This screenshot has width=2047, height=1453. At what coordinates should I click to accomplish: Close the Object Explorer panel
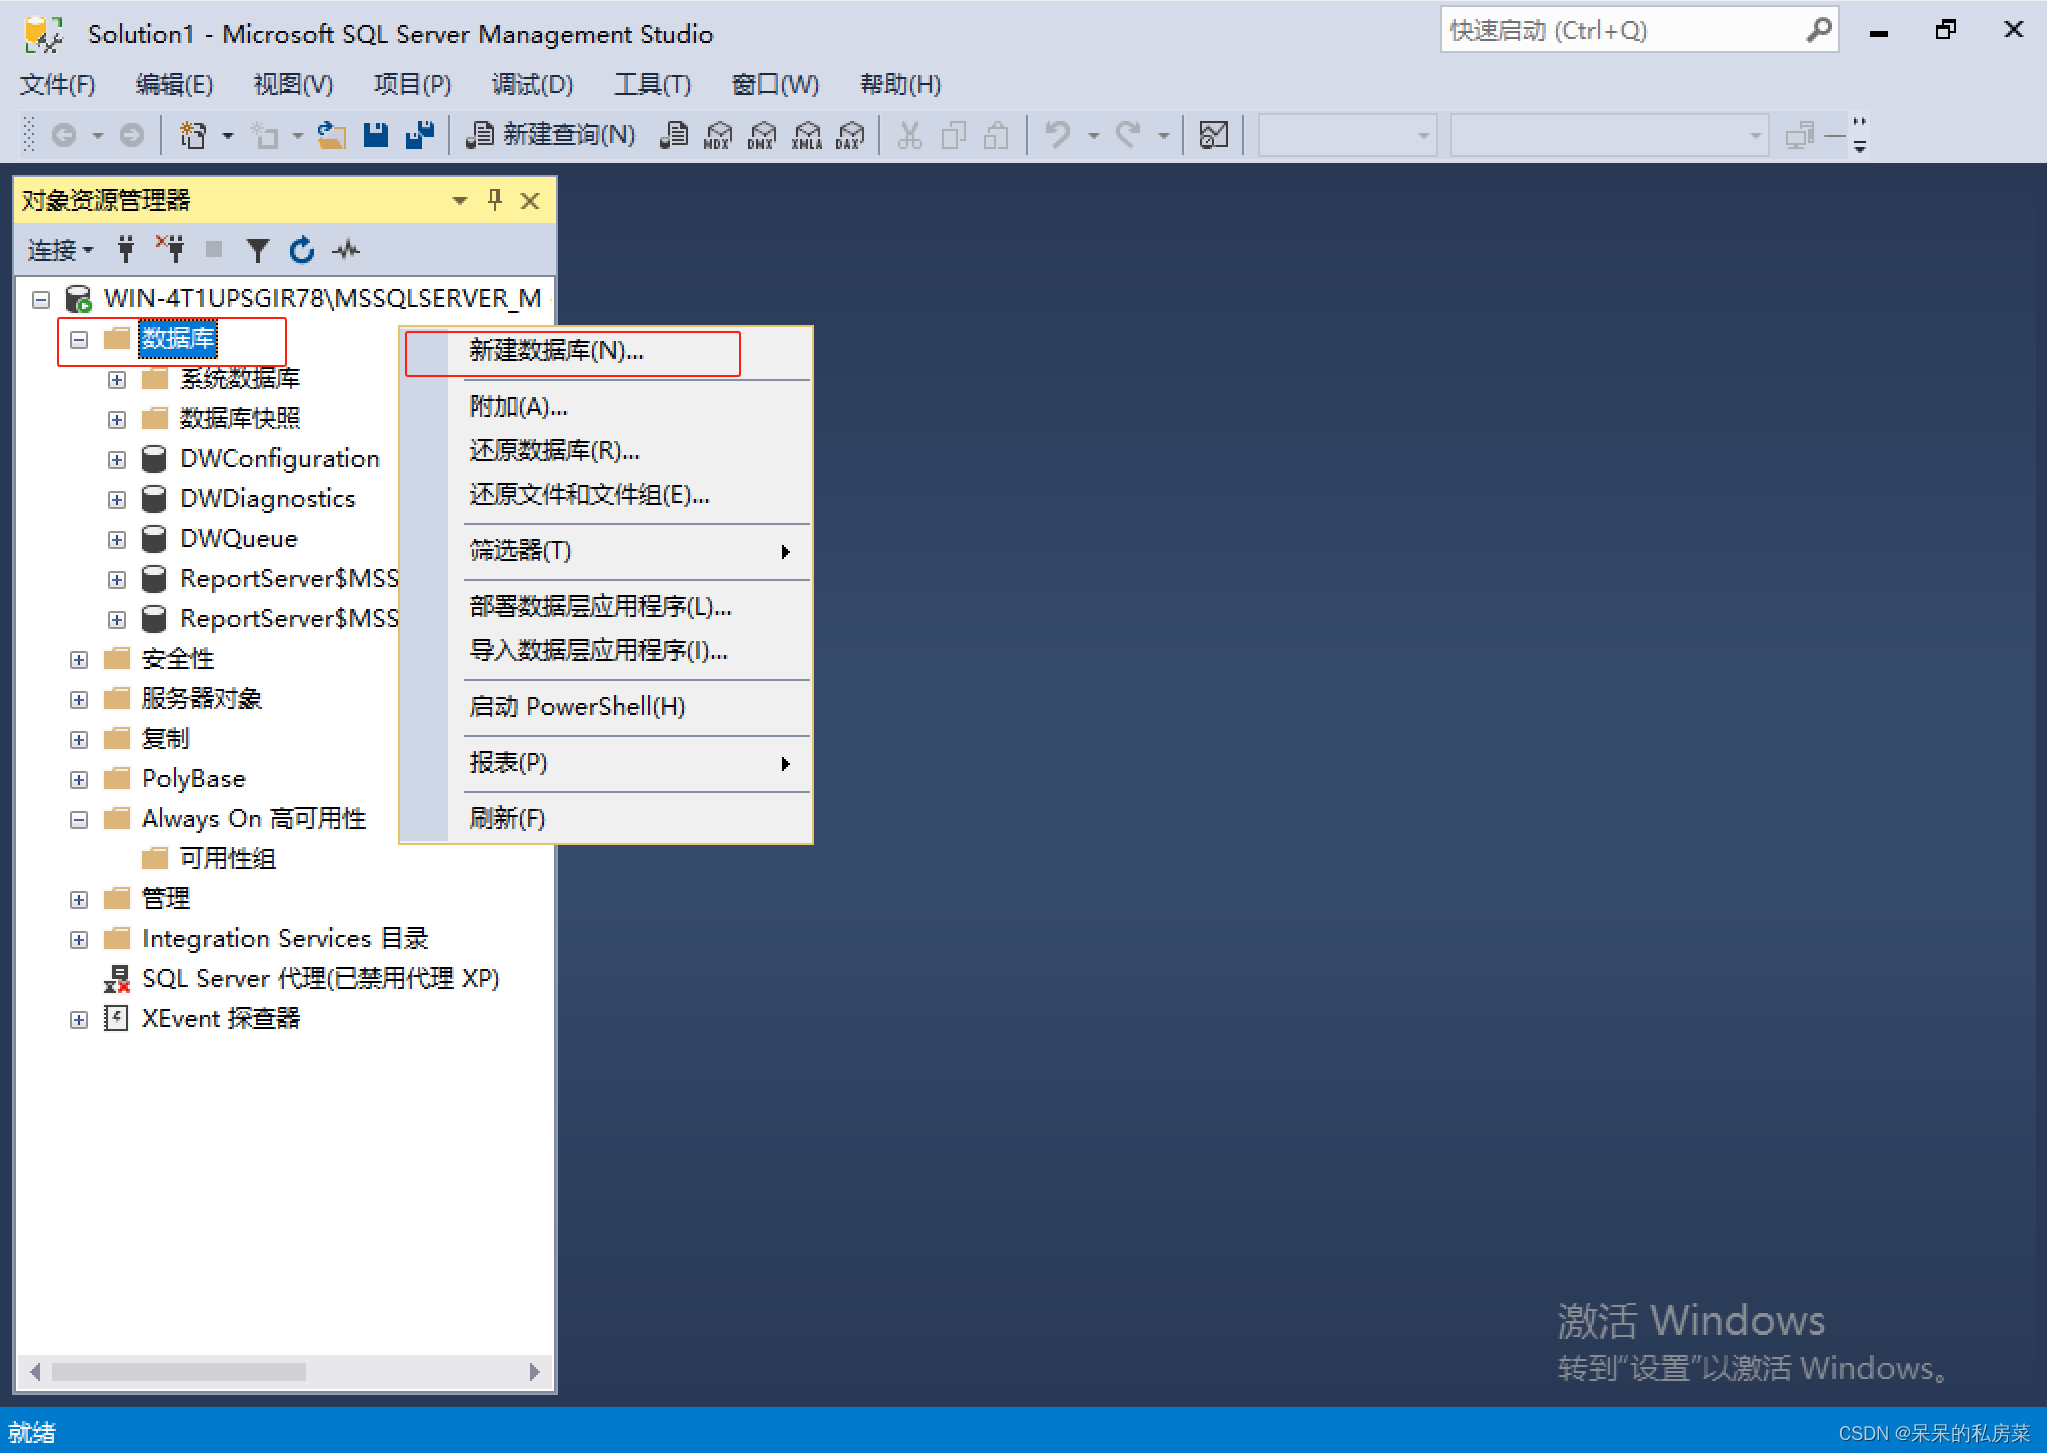click(x=530, y=201)
